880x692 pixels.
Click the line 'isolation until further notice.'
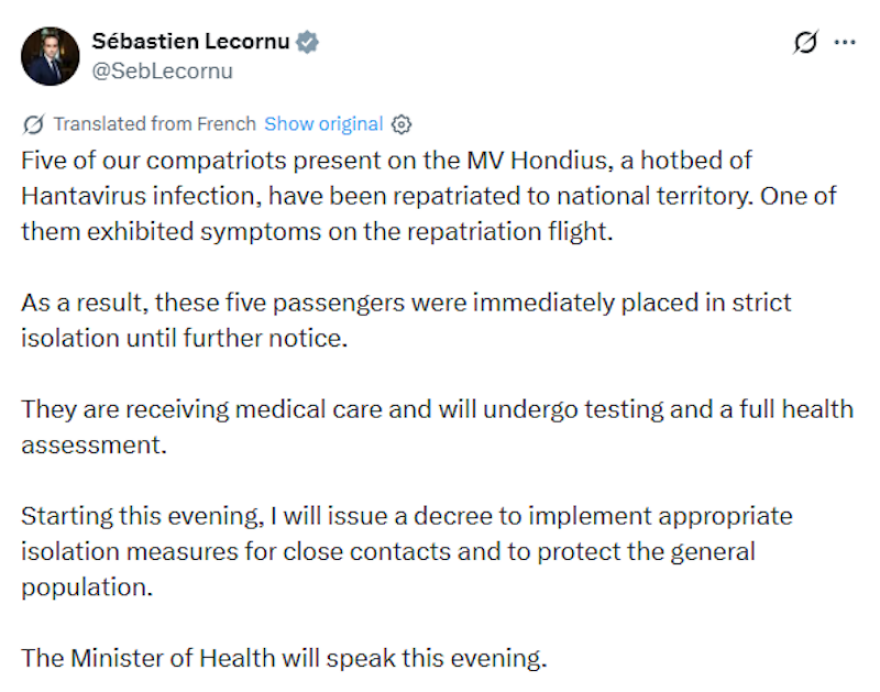pos(185,338)
